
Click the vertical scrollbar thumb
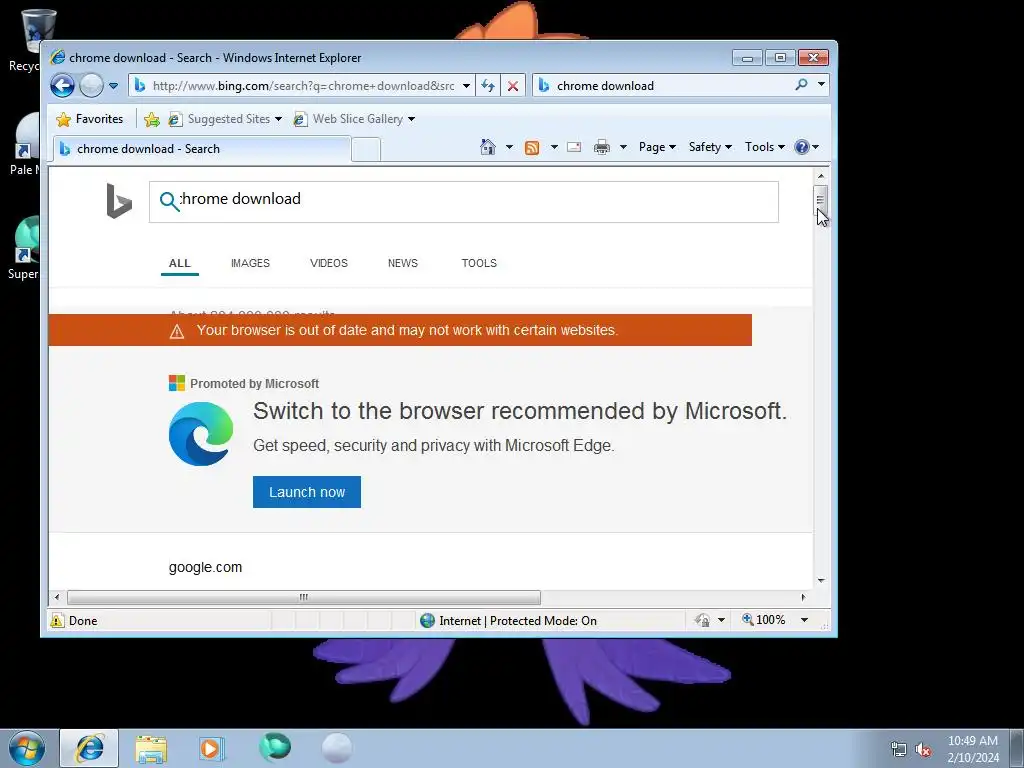[x=821, y=200]
